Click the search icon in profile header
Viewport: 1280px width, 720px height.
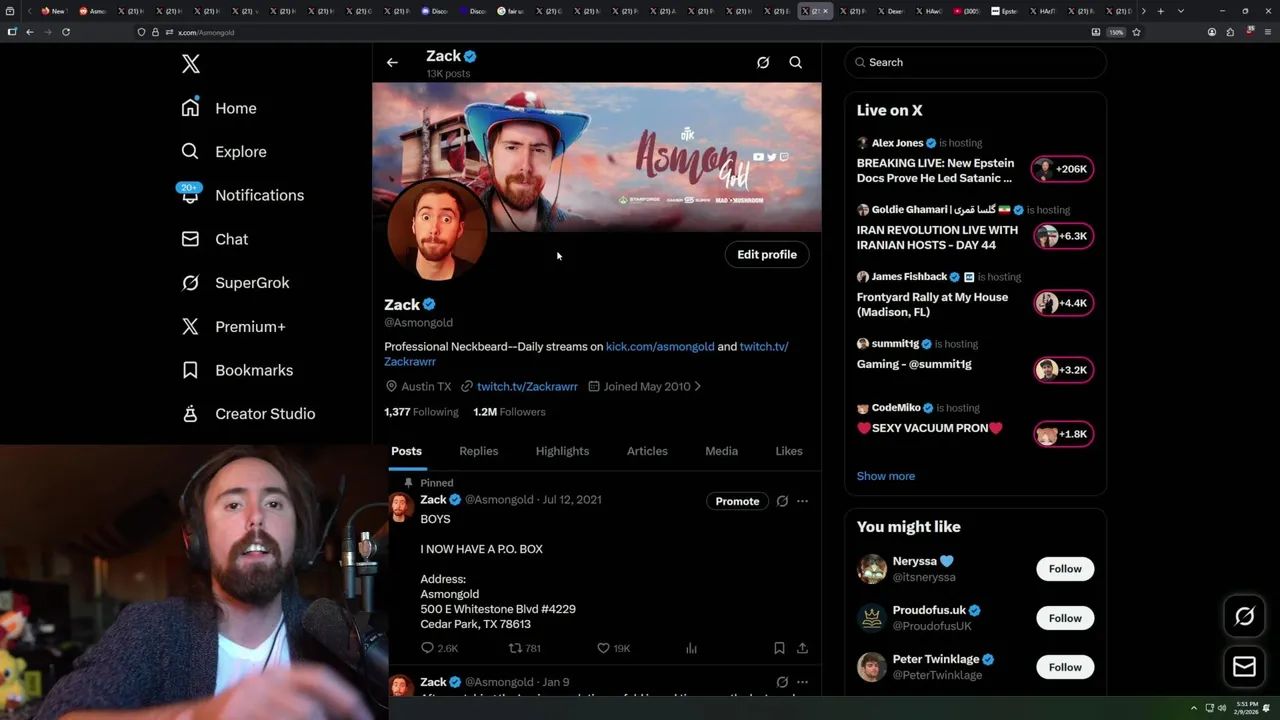point(796,62)
